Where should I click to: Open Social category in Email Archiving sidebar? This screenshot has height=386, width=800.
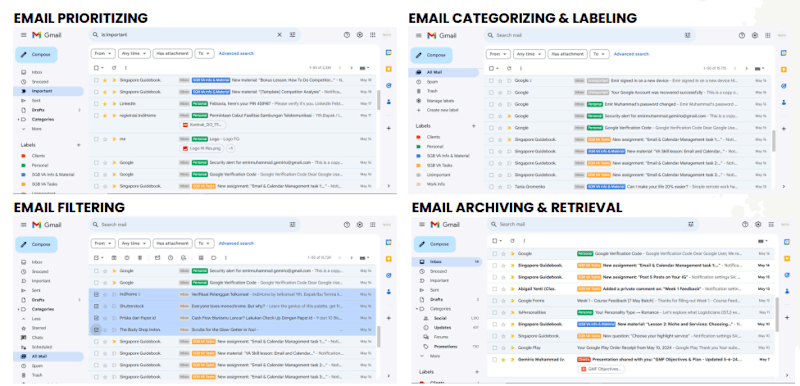(x=440, y=318)
